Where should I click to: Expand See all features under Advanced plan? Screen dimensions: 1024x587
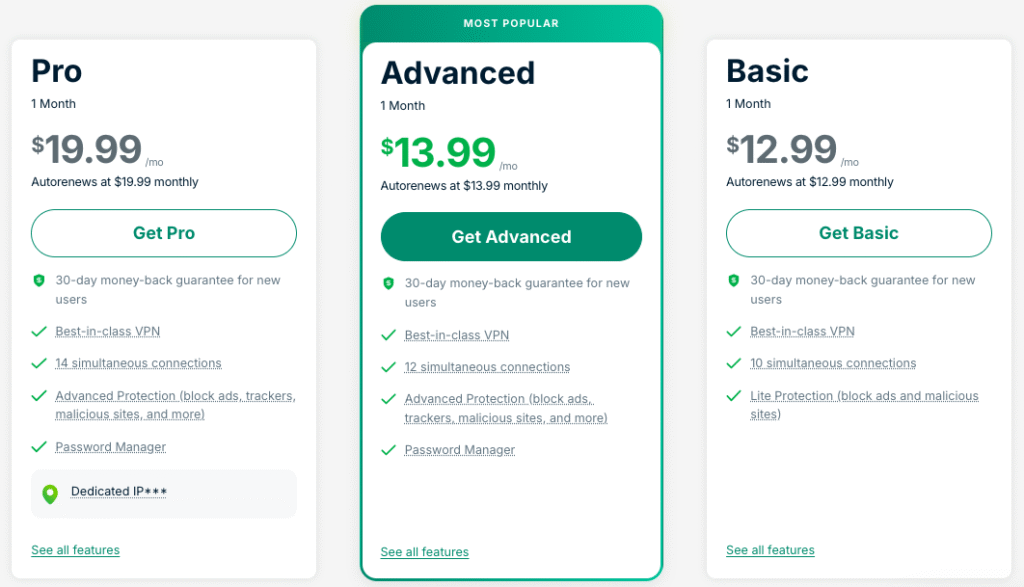click(x=424, y=551)
